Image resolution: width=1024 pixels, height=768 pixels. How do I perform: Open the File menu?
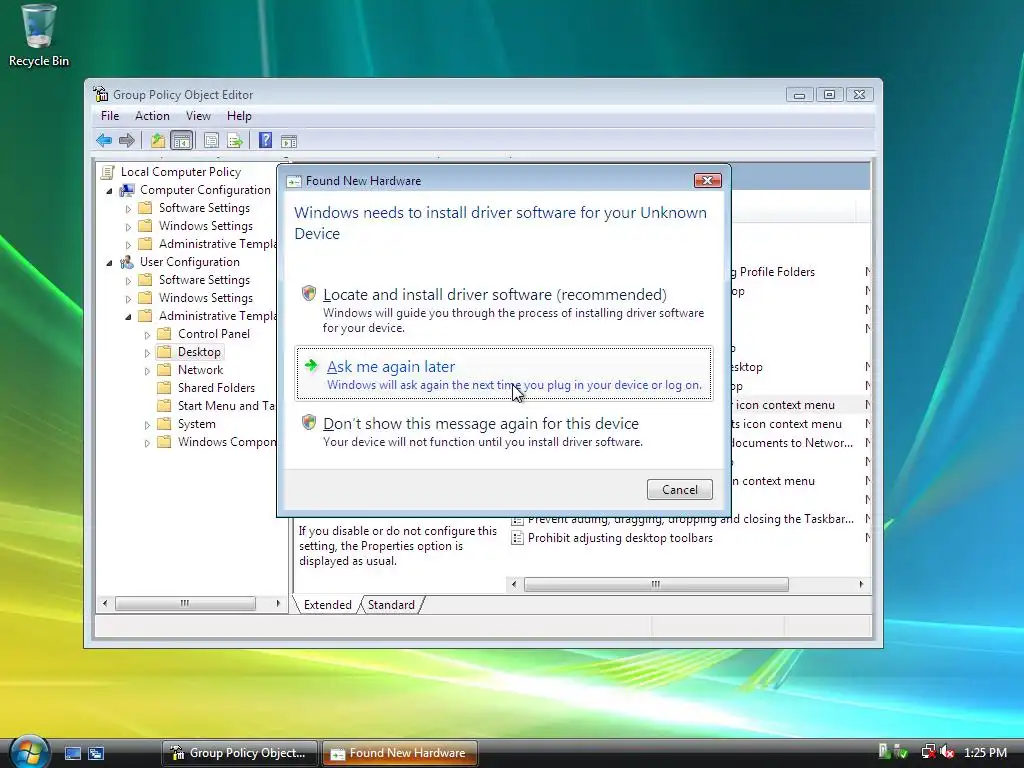(110, 116)
